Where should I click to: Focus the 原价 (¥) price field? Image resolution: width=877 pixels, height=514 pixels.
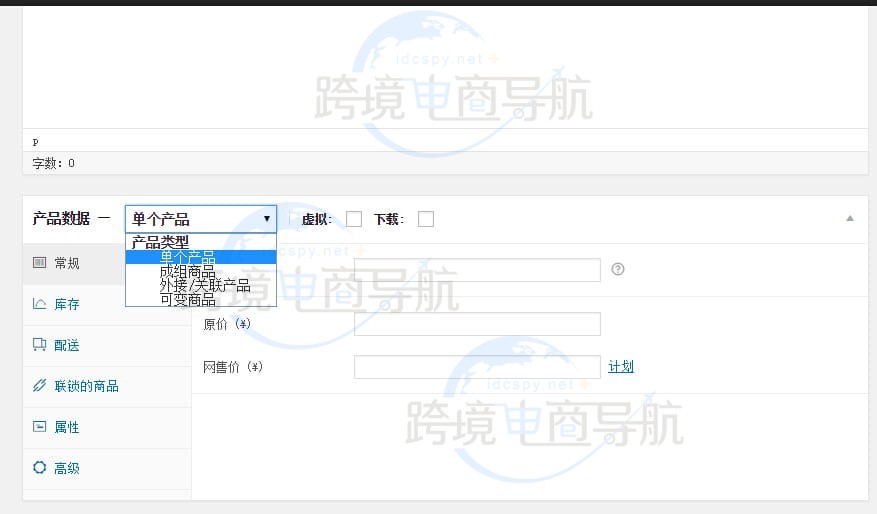pos(477,324)
